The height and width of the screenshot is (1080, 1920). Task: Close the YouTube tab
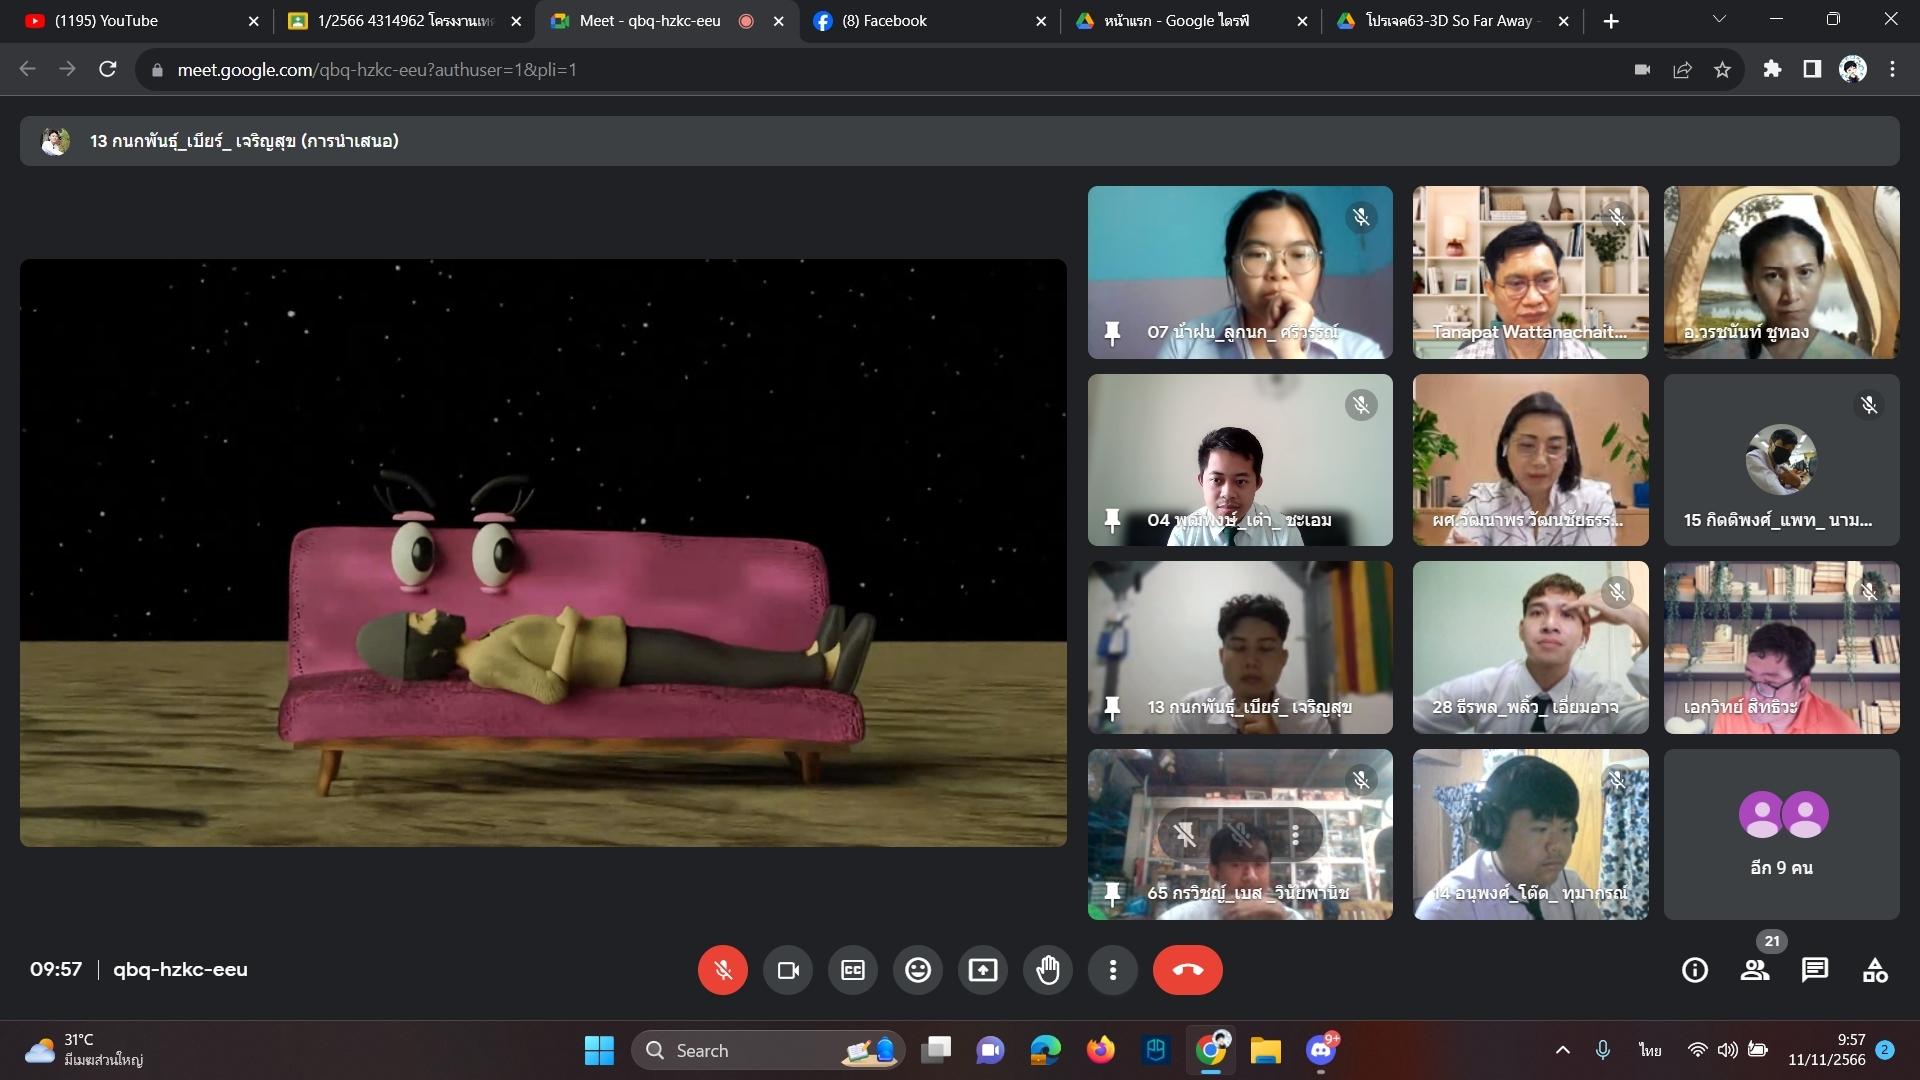pyautogui.click(x=253, y=21)
